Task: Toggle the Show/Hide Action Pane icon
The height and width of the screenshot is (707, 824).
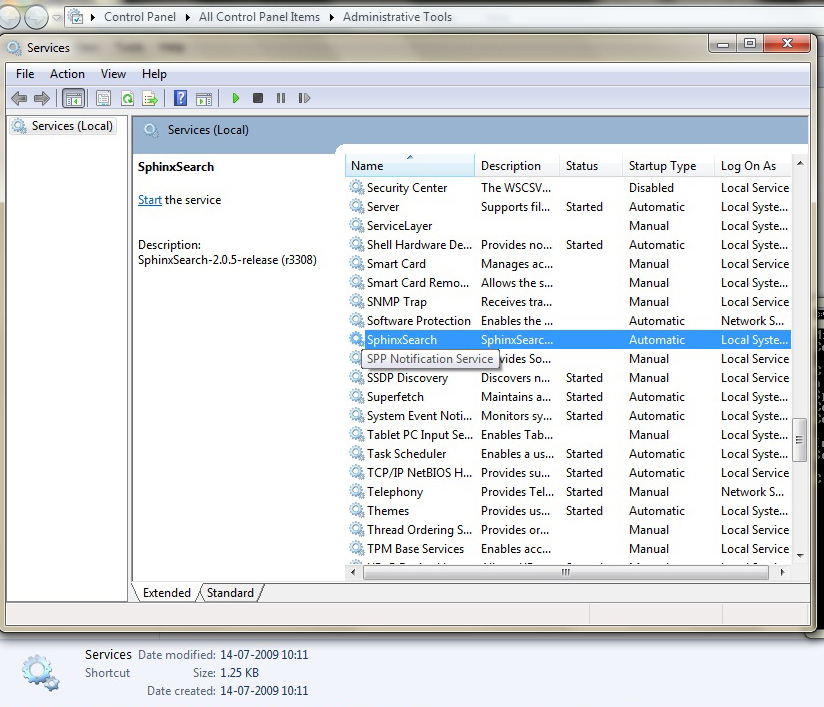Action: pyautogui.click(x=204, y=99)
